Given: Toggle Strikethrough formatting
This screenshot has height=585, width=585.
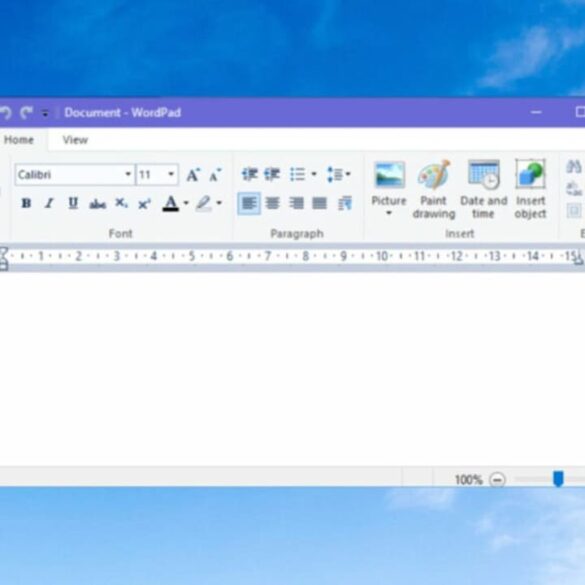Looking at the screenshot, I should (x=97, y=203).
